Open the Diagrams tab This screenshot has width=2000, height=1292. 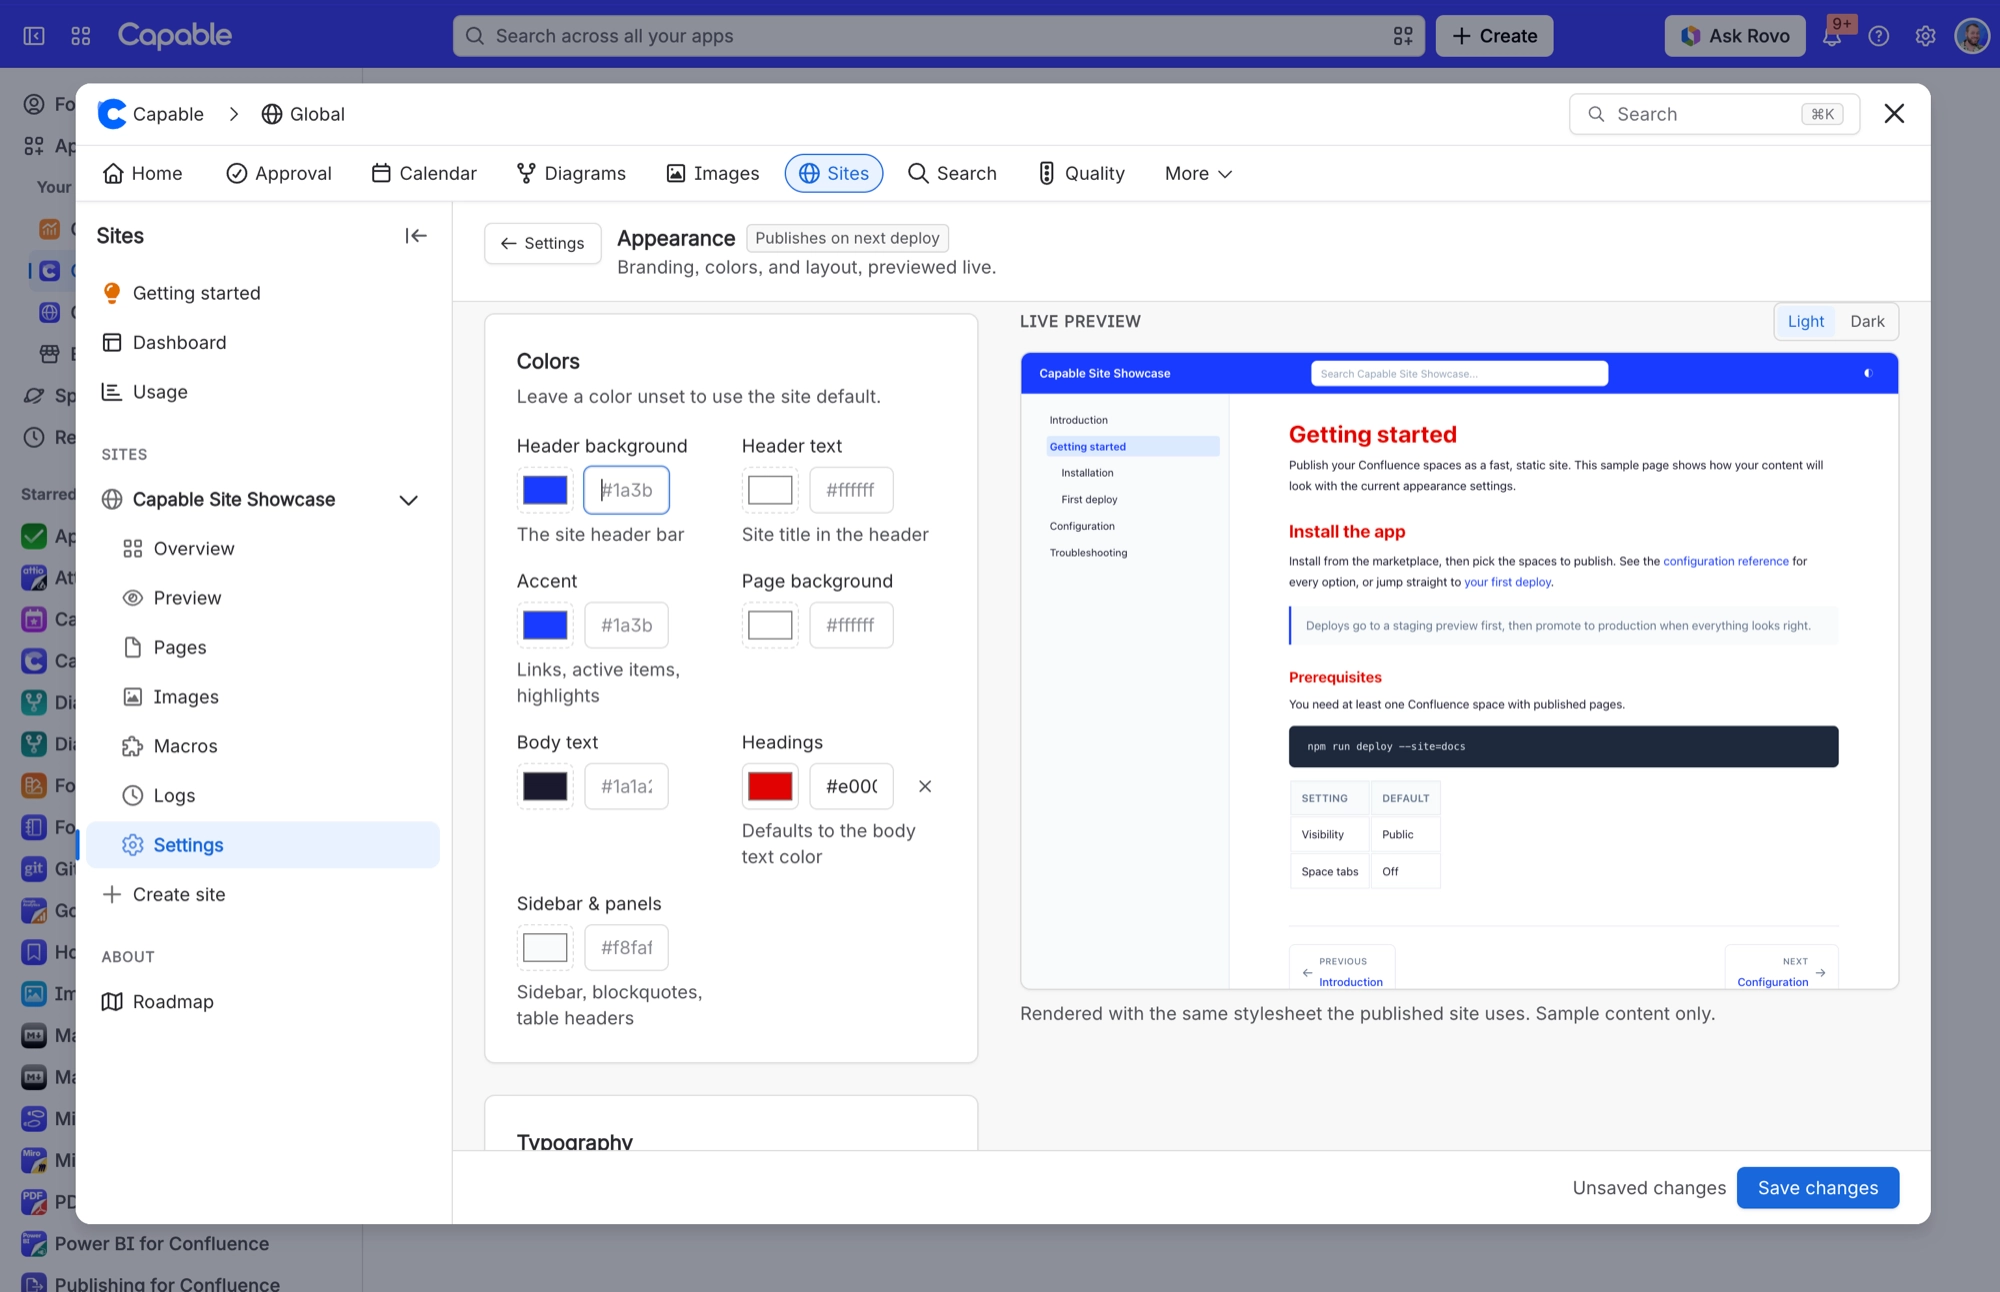point(571,174)
